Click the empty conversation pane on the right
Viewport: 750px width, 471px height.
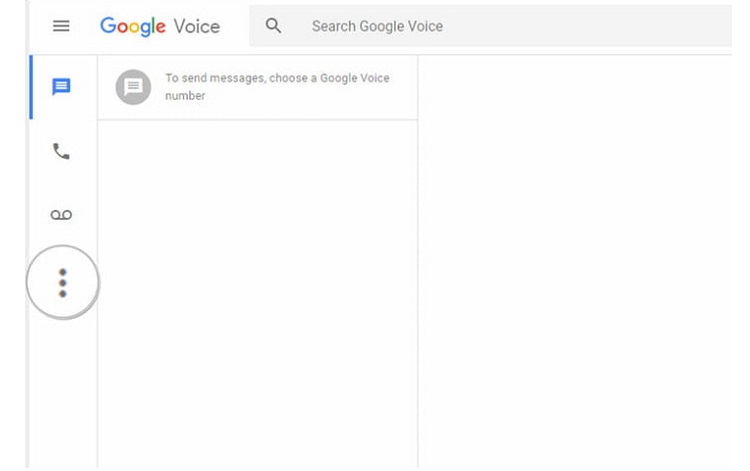pyautogui.click(x=575, y=262)
